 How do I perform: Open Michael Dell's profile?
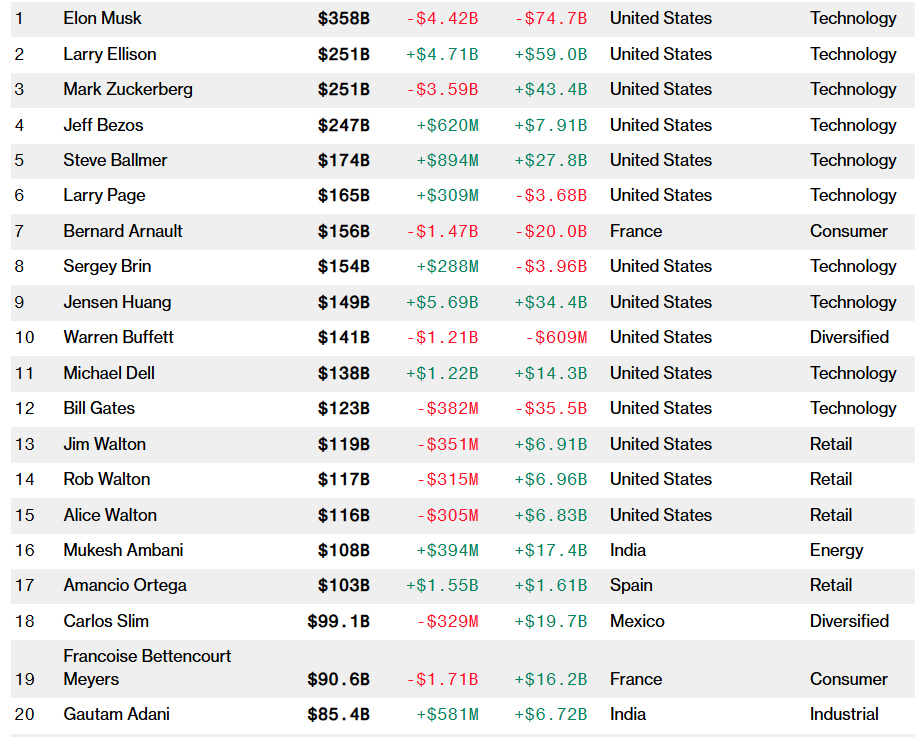(109, 373)
